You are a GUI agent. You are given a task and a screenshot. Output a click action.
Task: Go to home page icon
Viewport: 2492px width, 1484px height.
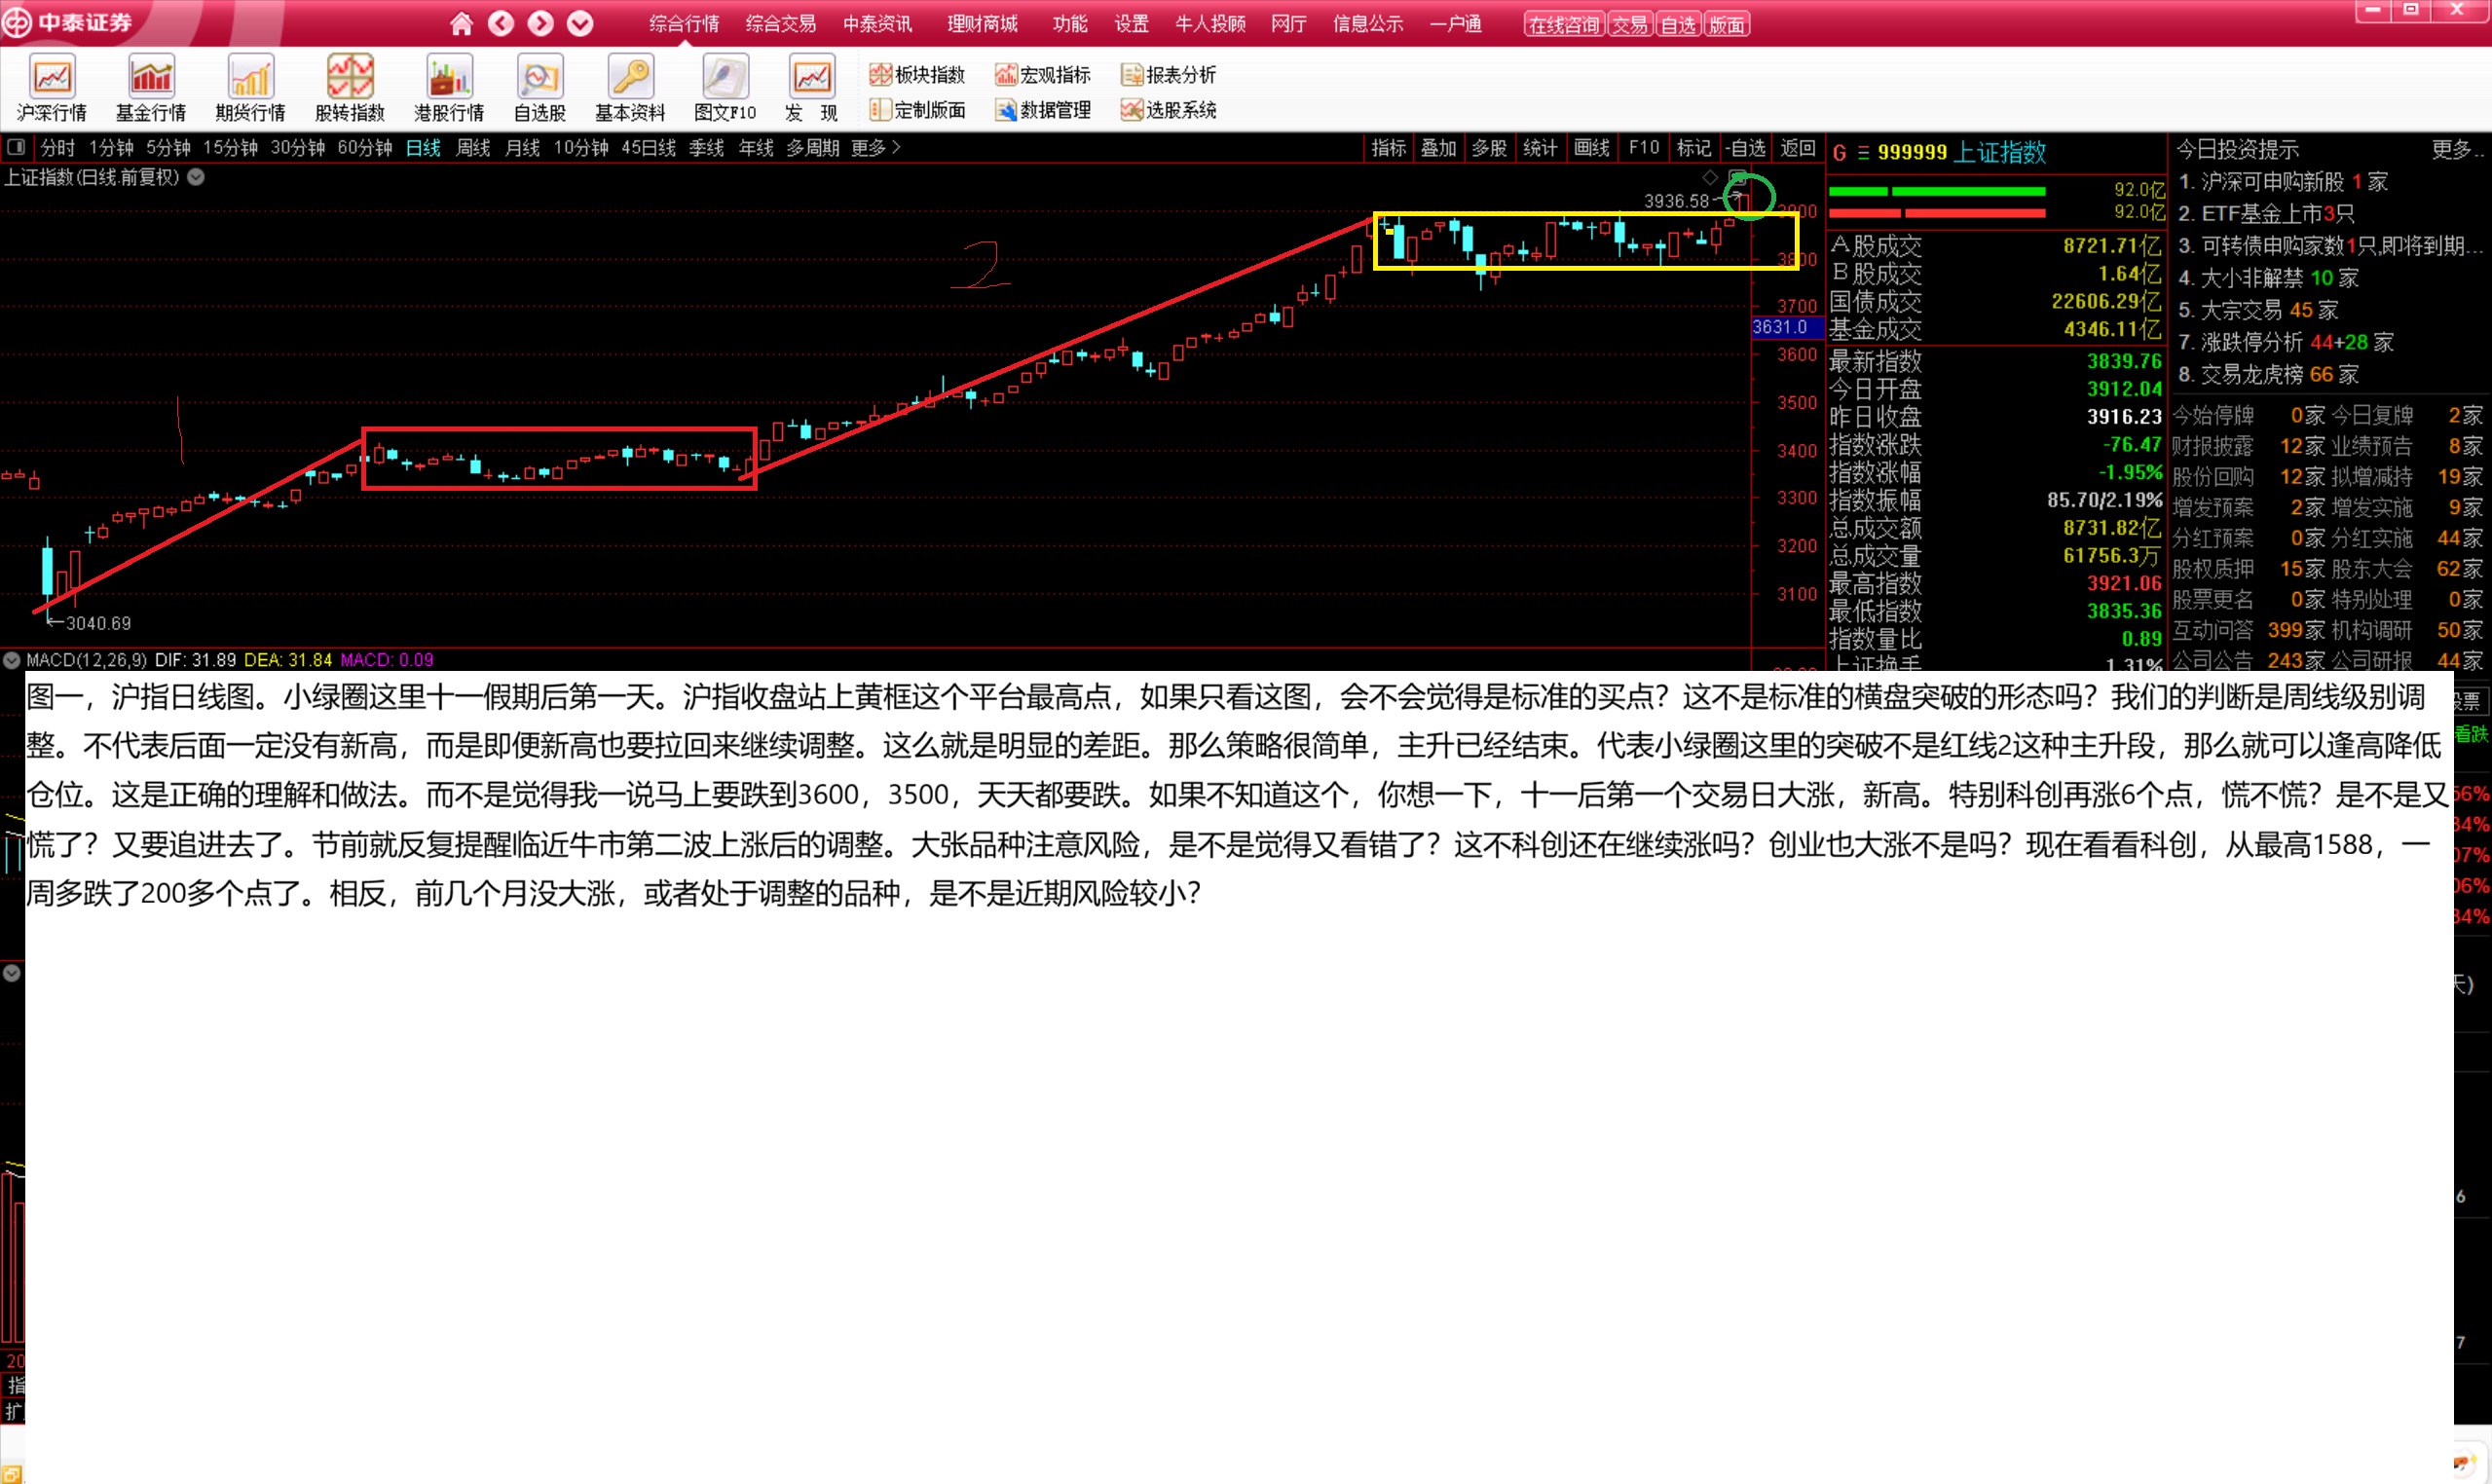click(x=461, y=24)
